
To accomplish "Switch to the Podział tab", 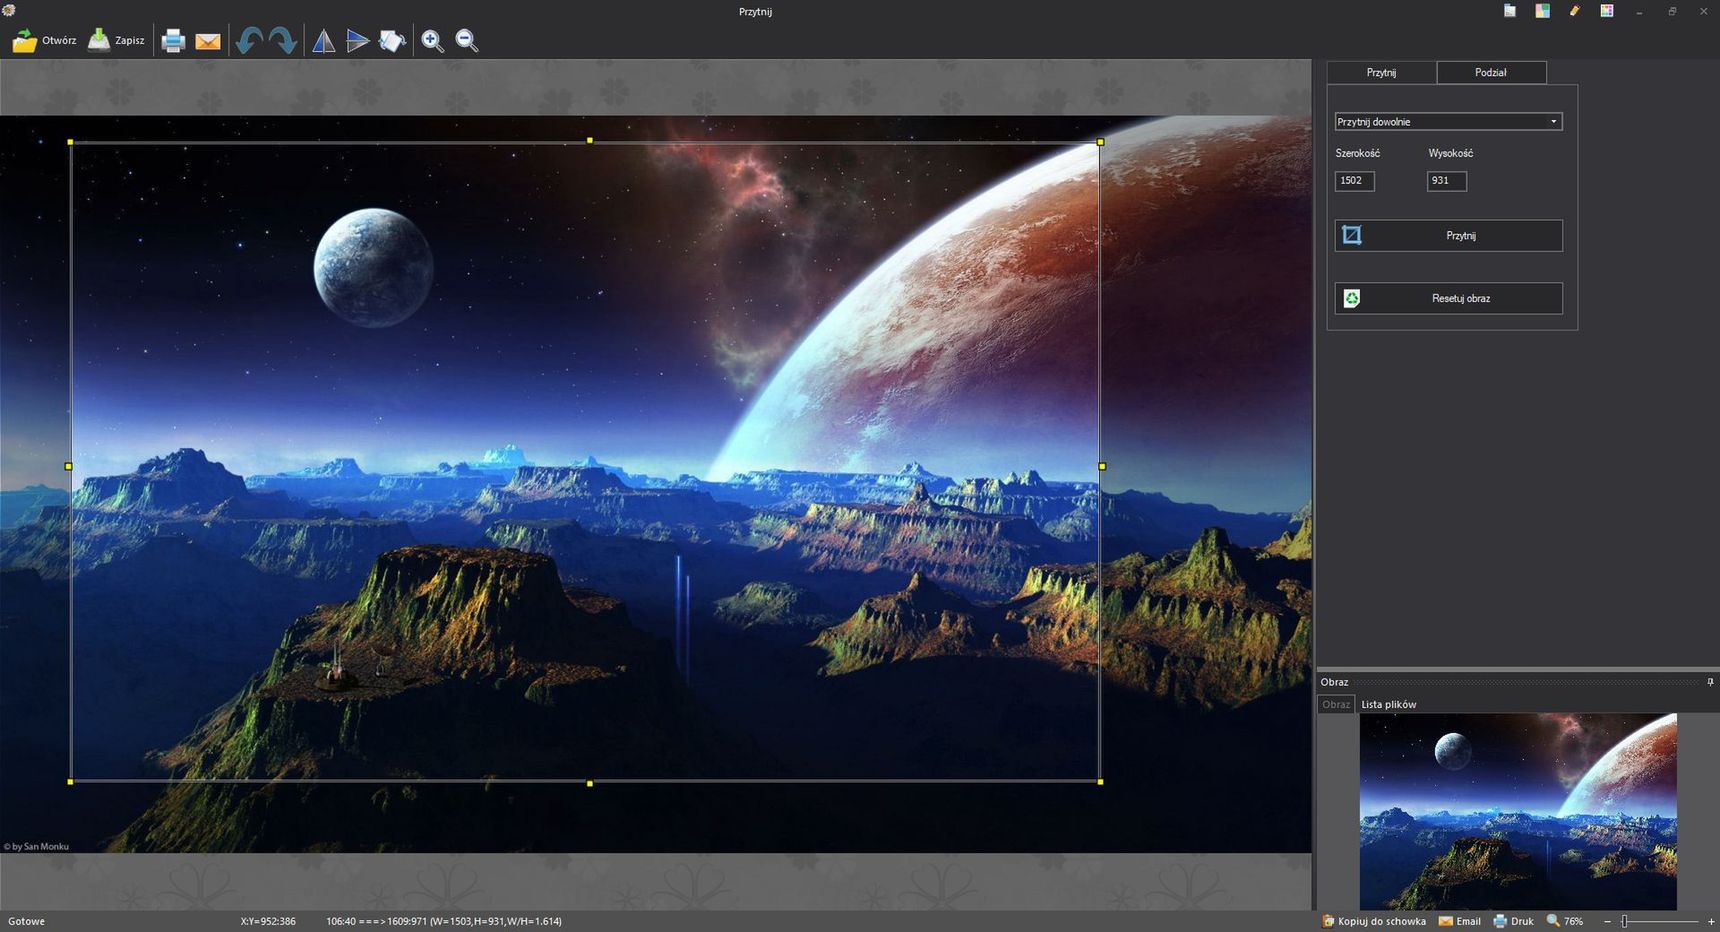I will [1491, 72].
